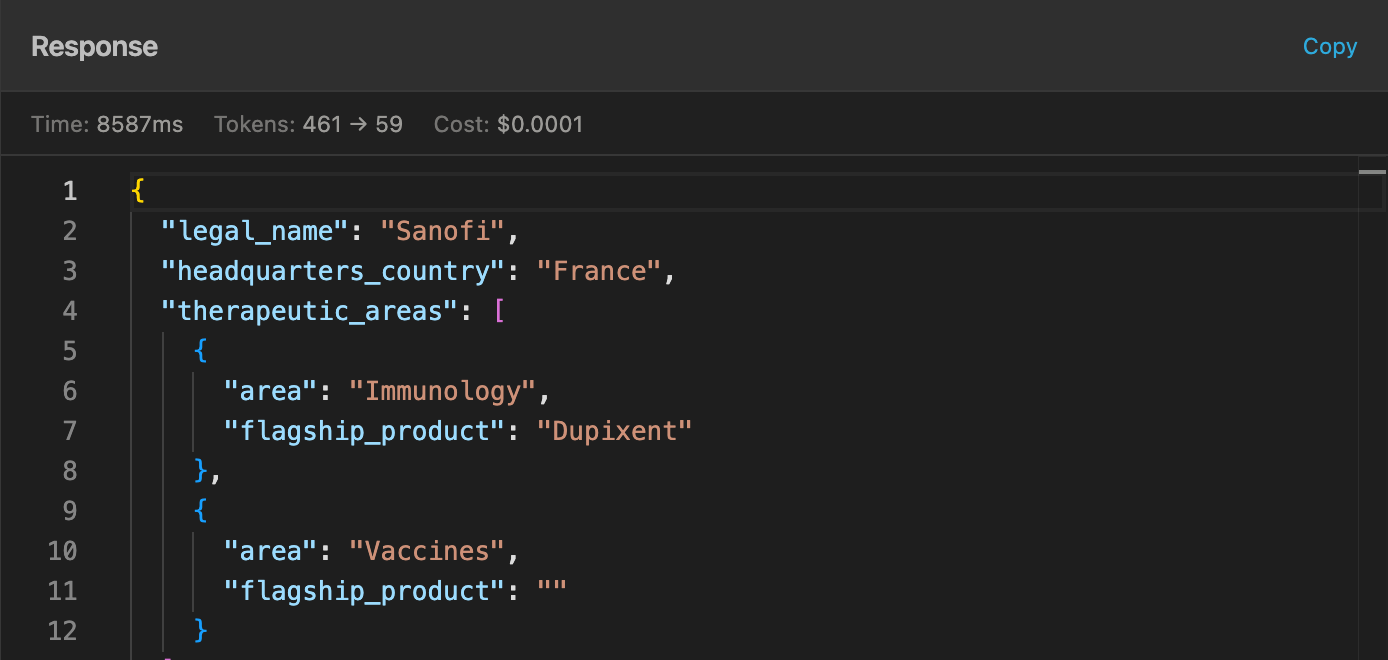Click the "flagship_product" key on line 11
The image size is (1388, 660).
(x=365, y=591)
